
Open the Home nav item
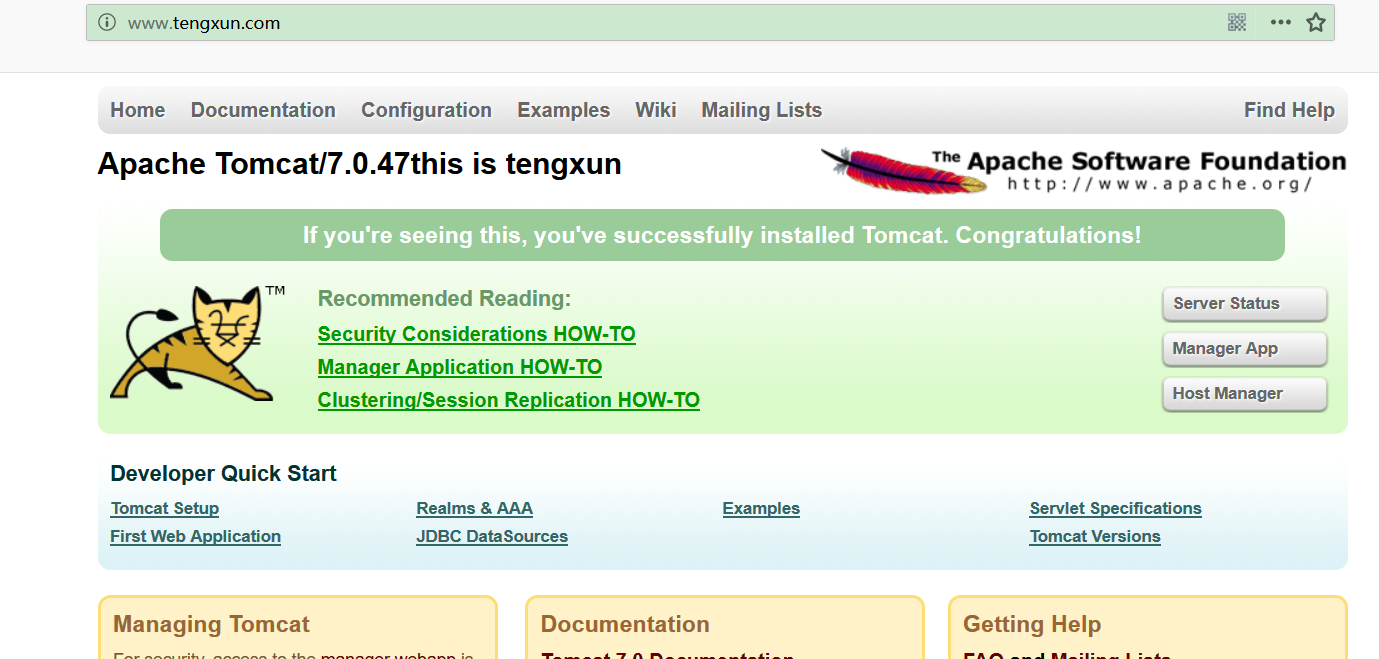[x=138, y=110]
